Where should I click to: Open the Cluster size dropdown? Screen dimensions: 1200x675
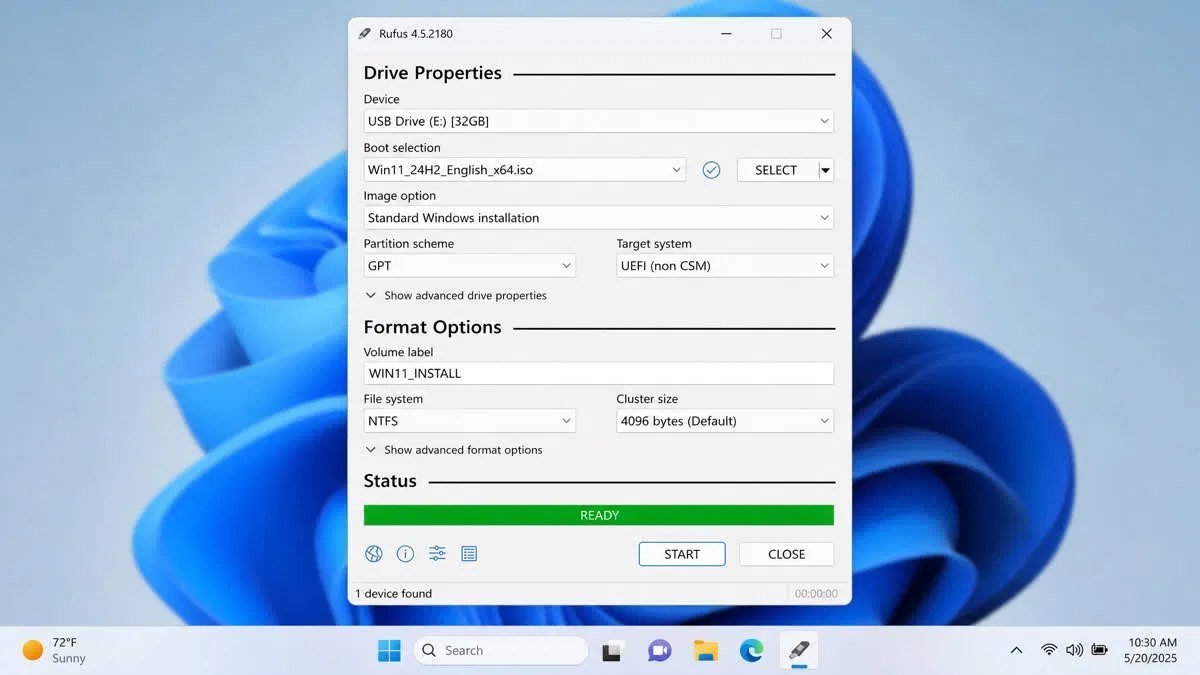click(x=725, y=421)
